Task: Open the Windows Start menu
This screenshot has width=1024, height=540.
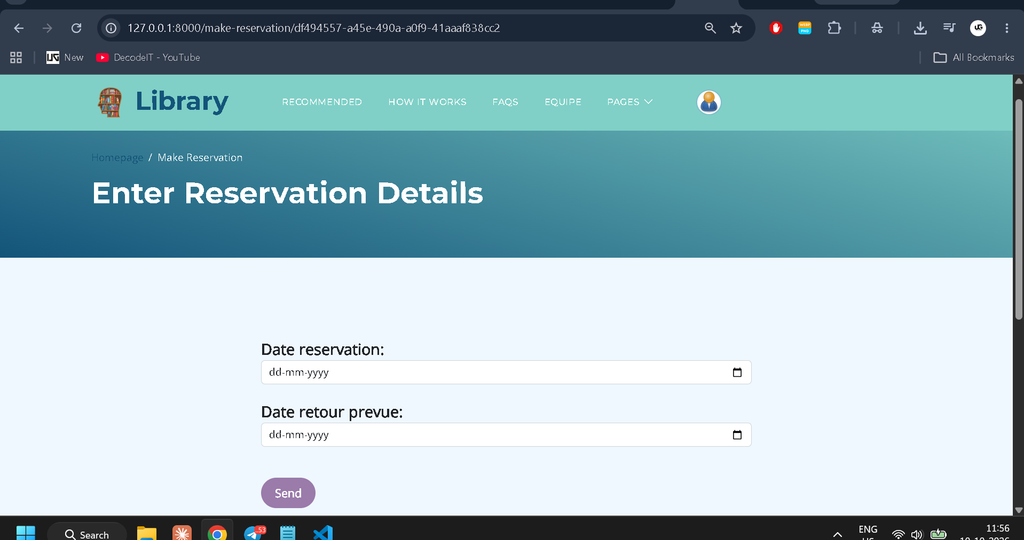Action: [x=25, y=533]
